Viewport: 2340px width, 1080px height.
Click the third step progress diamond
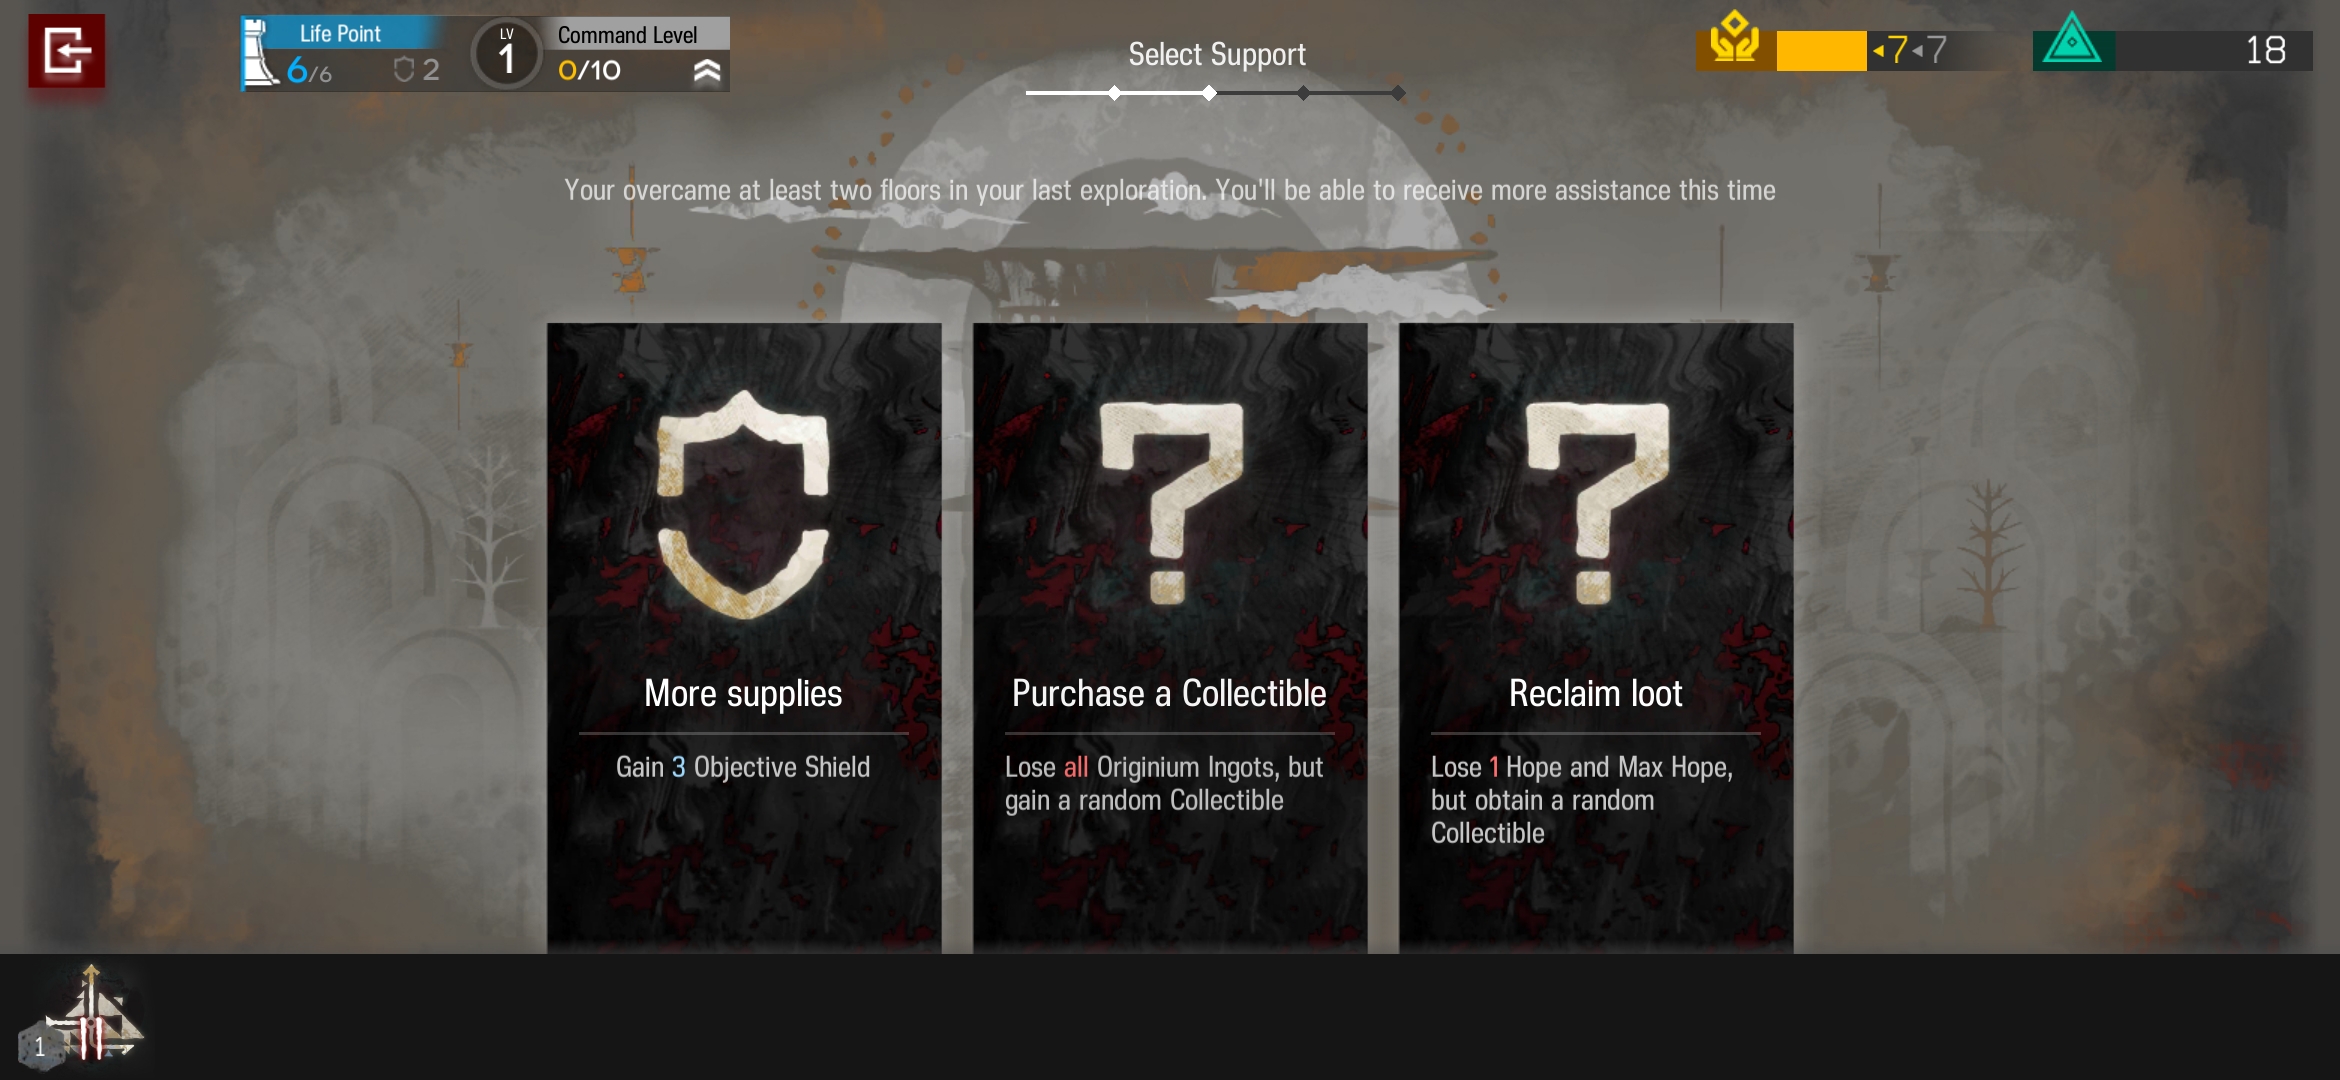(1303, 93)
